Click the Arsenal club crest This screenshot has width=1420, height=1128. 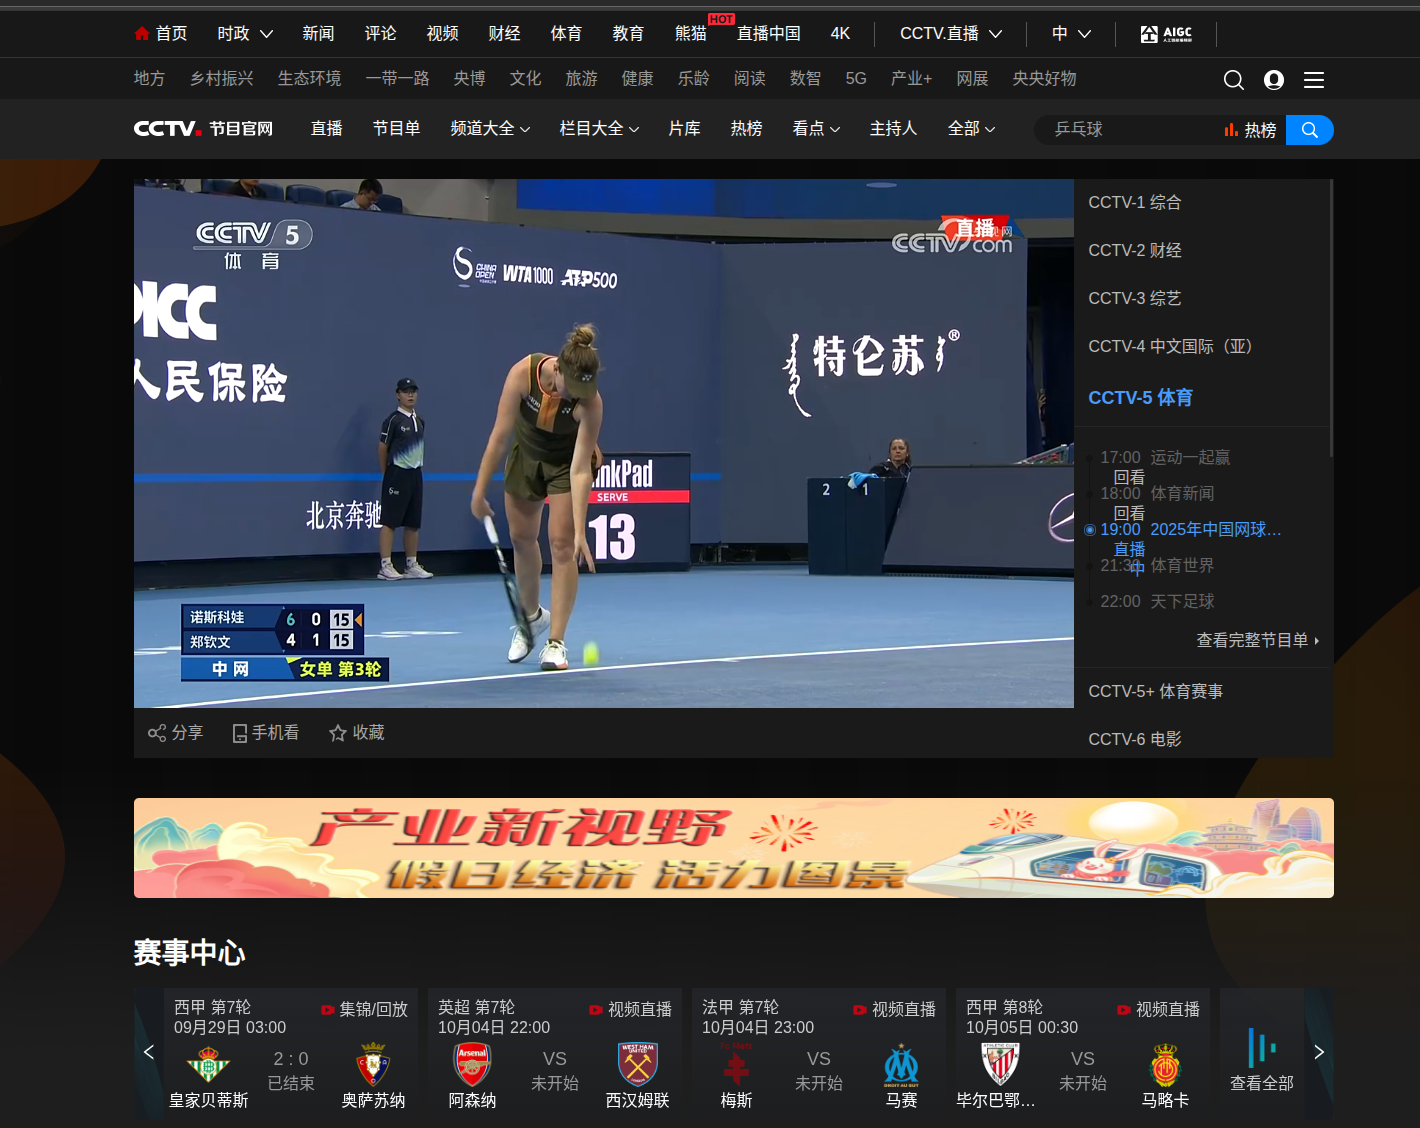473,1065
